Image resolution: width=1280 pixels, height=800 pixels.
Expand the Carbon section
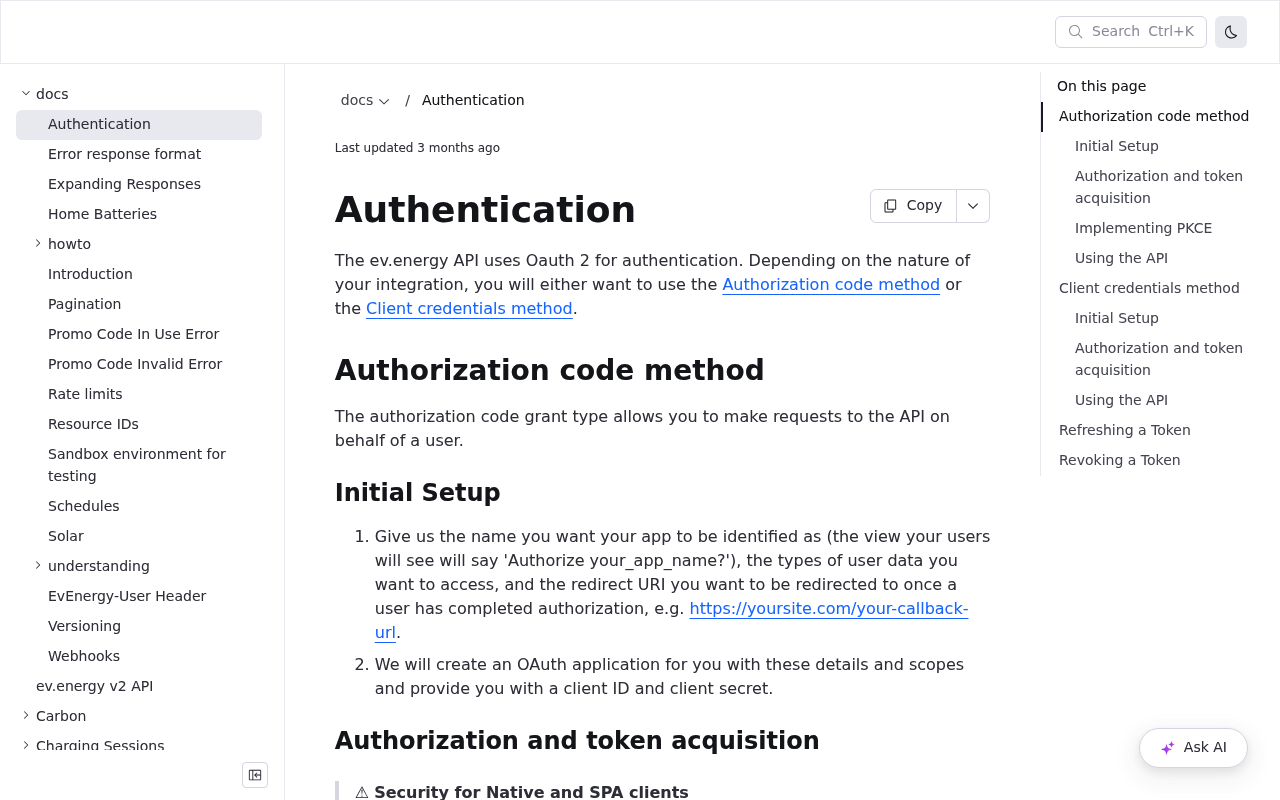pyautogui.click(x=26, y=715)
